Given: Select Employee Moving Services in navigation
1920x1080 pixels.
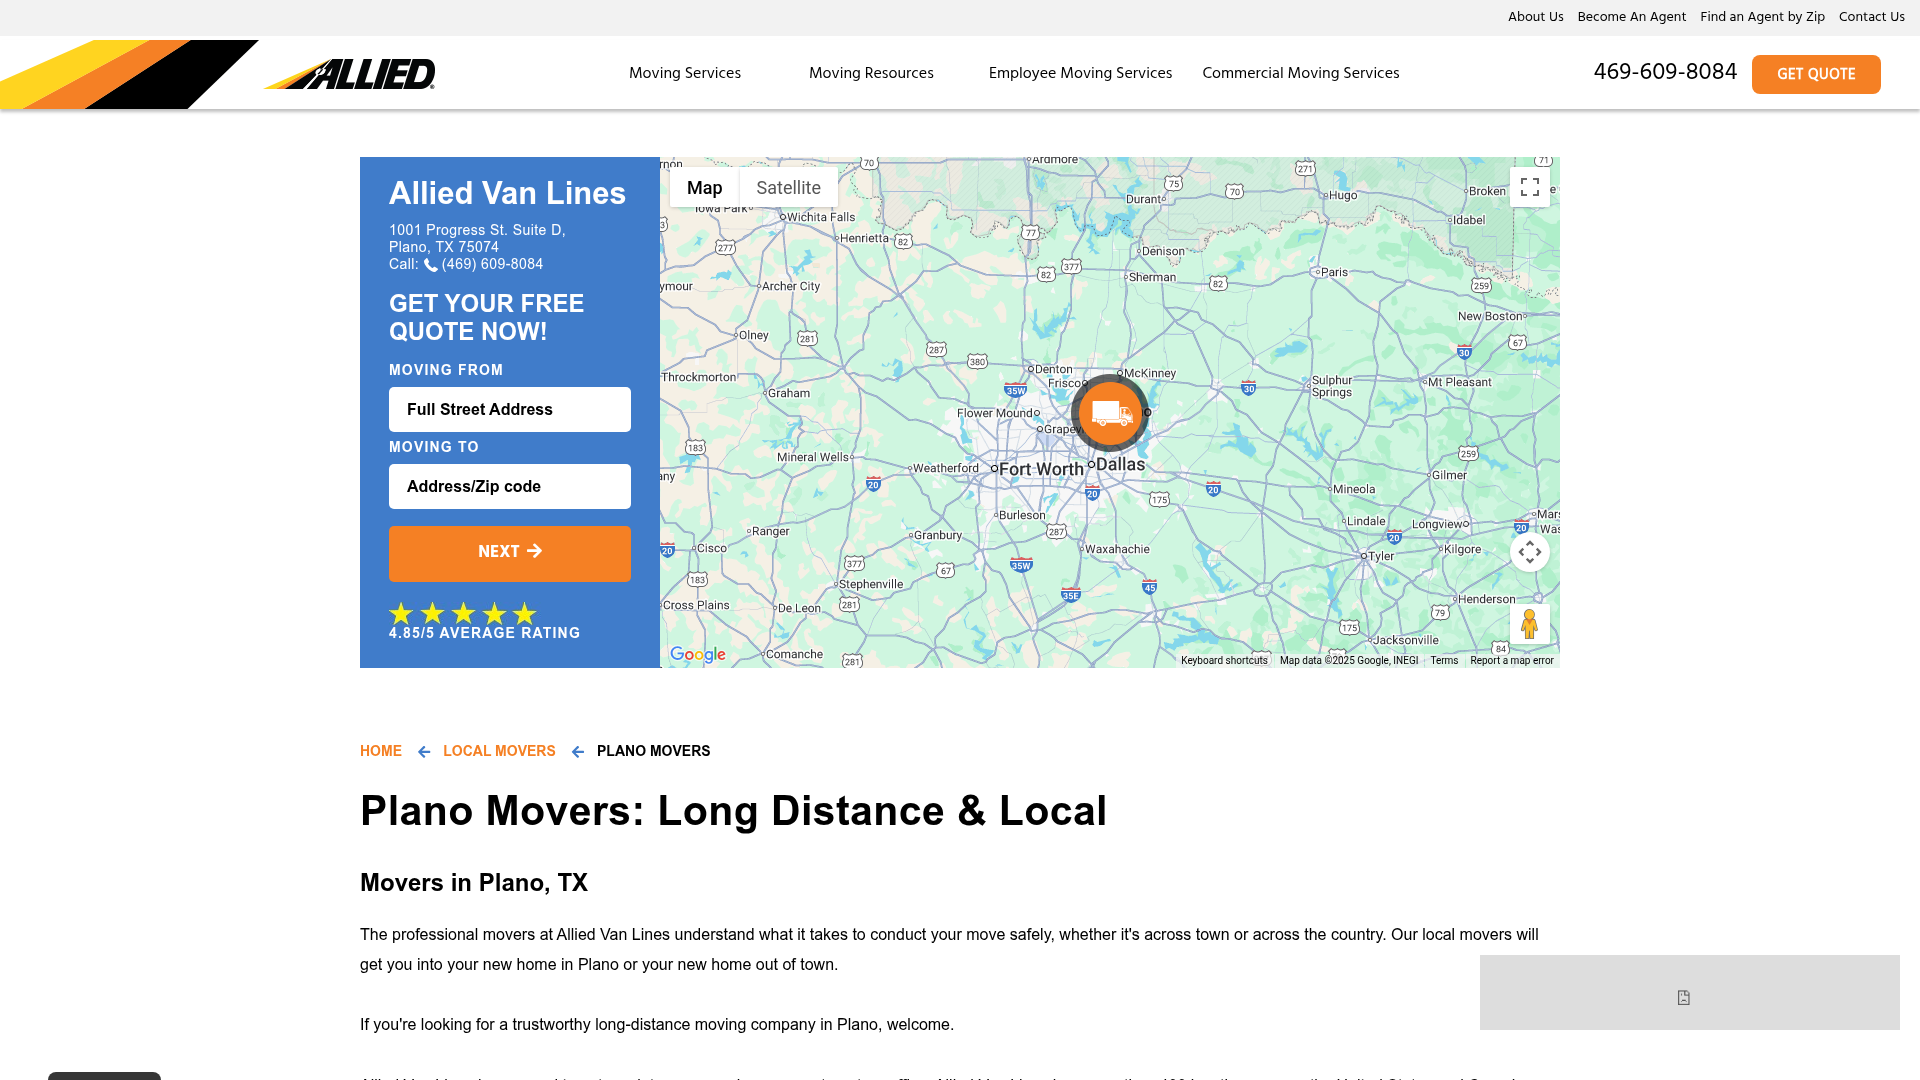Looking at the screenshot, I should coord(1080,72).
